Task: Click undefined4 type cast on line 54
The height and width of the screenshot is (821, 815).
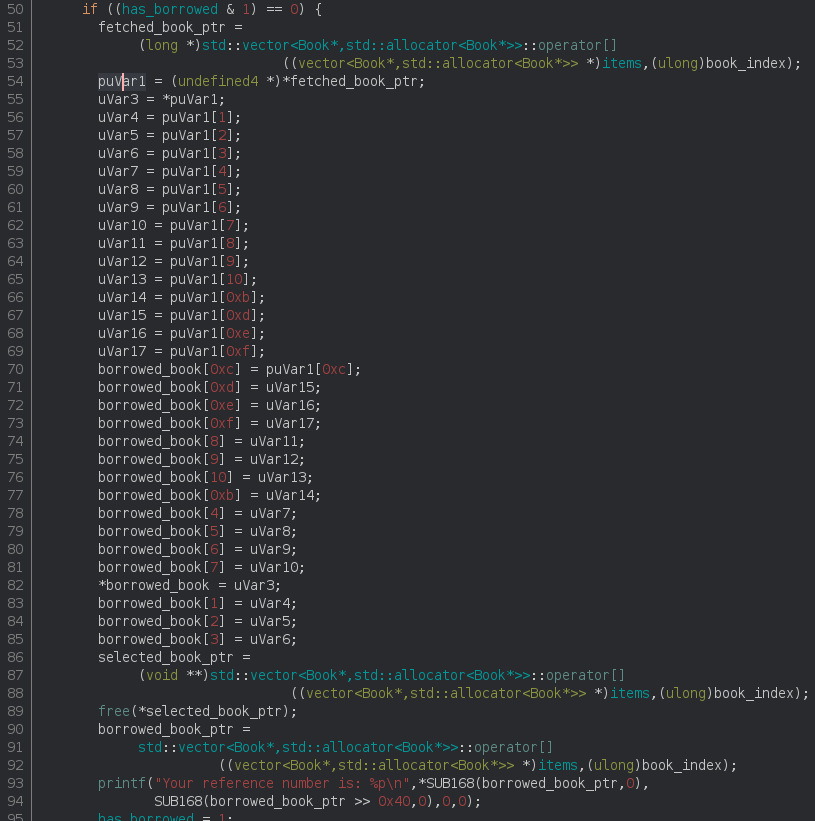Action: 218,81
